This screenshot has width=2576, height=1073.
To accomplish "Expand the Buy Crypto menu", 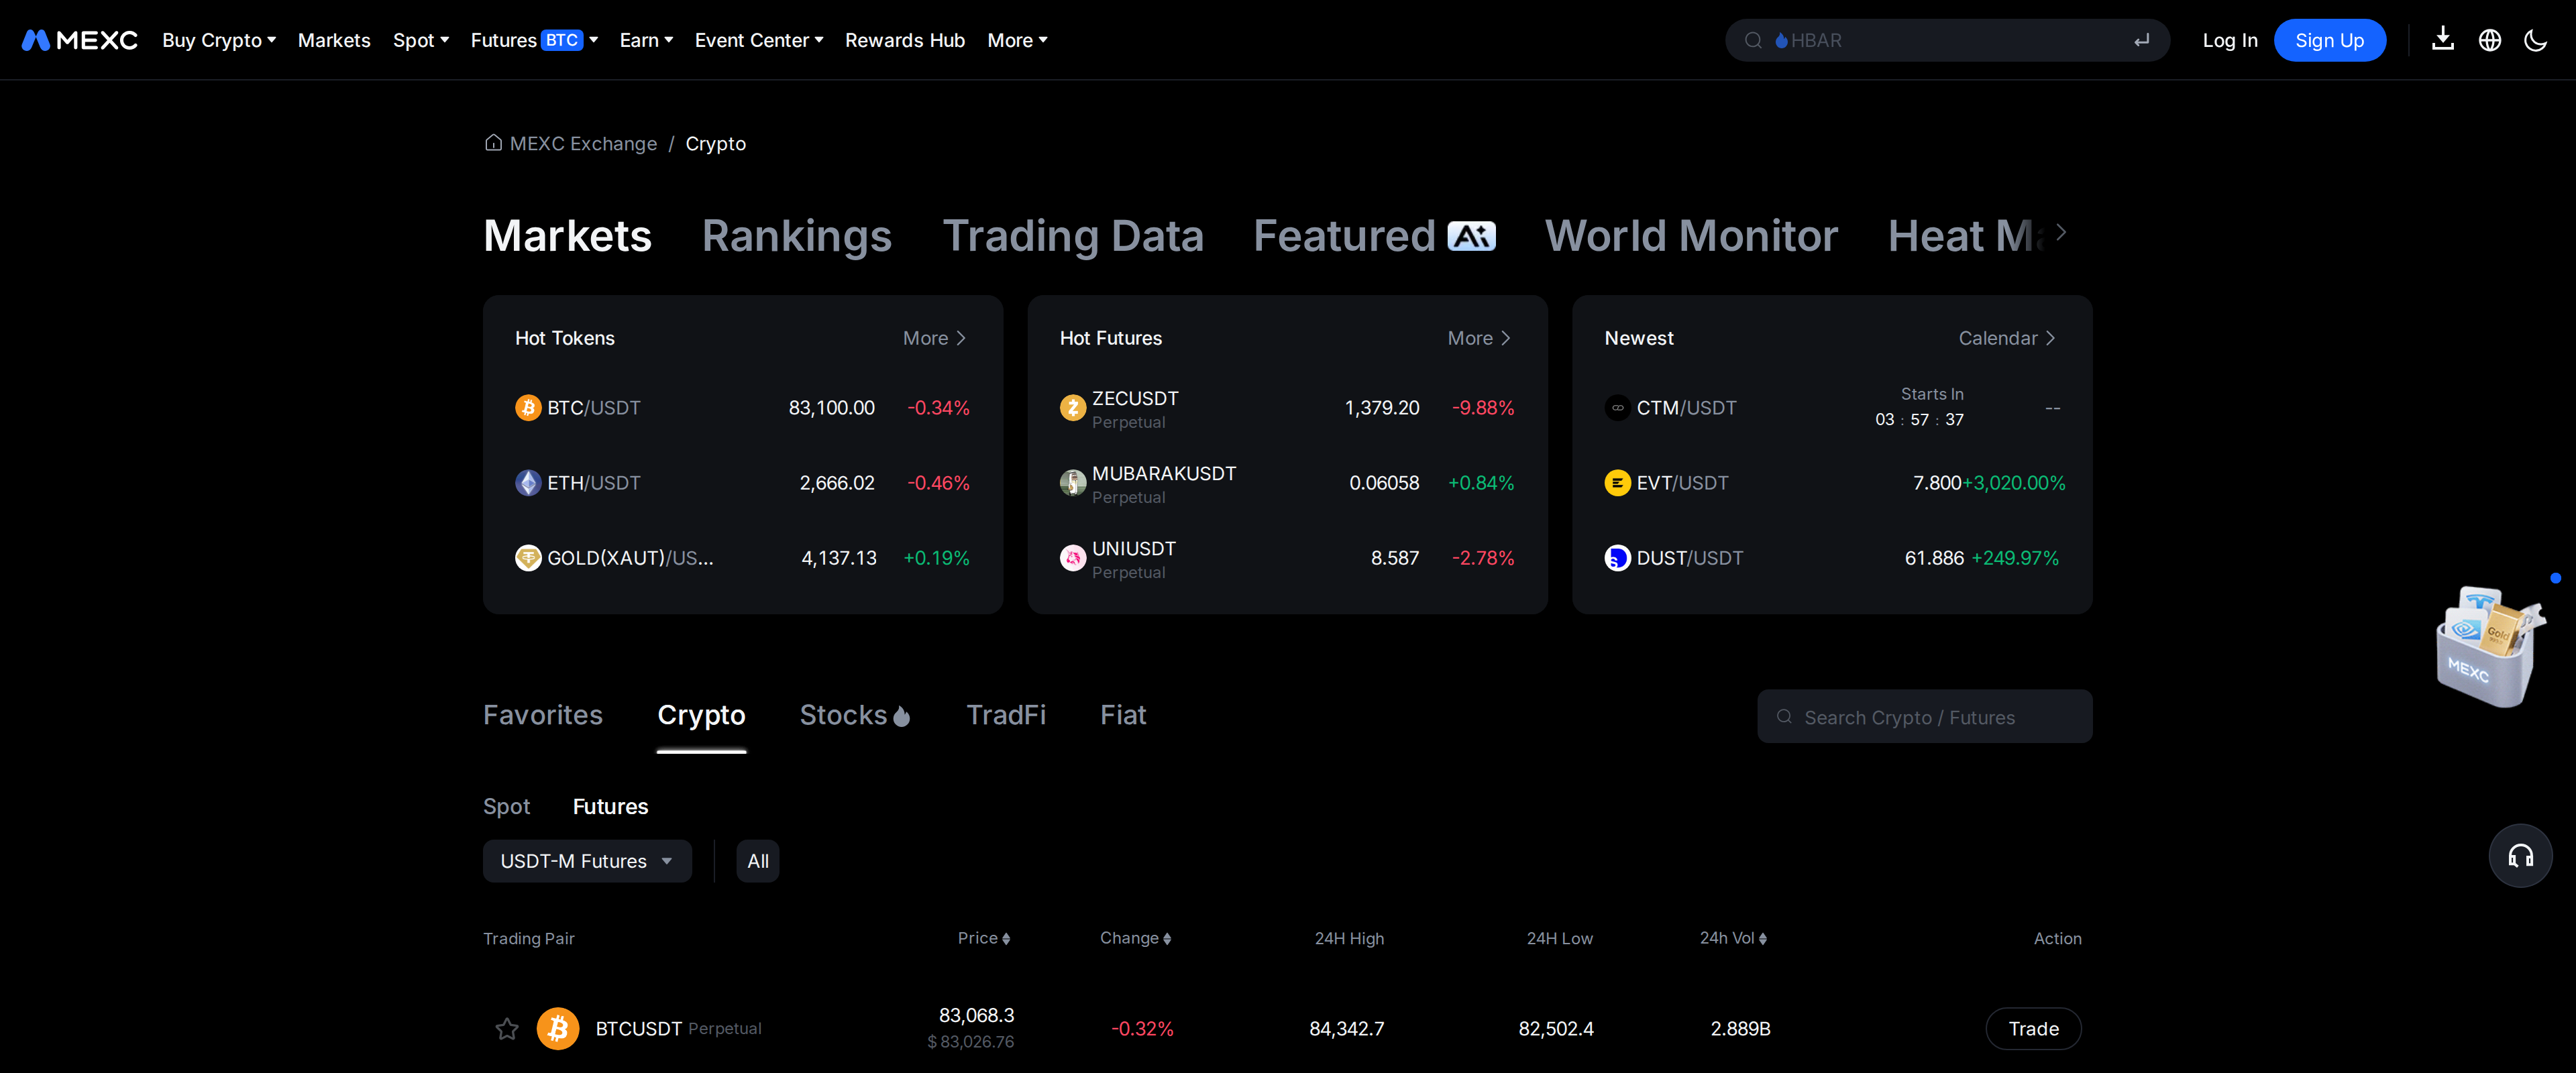I will (x=219, y=40).
